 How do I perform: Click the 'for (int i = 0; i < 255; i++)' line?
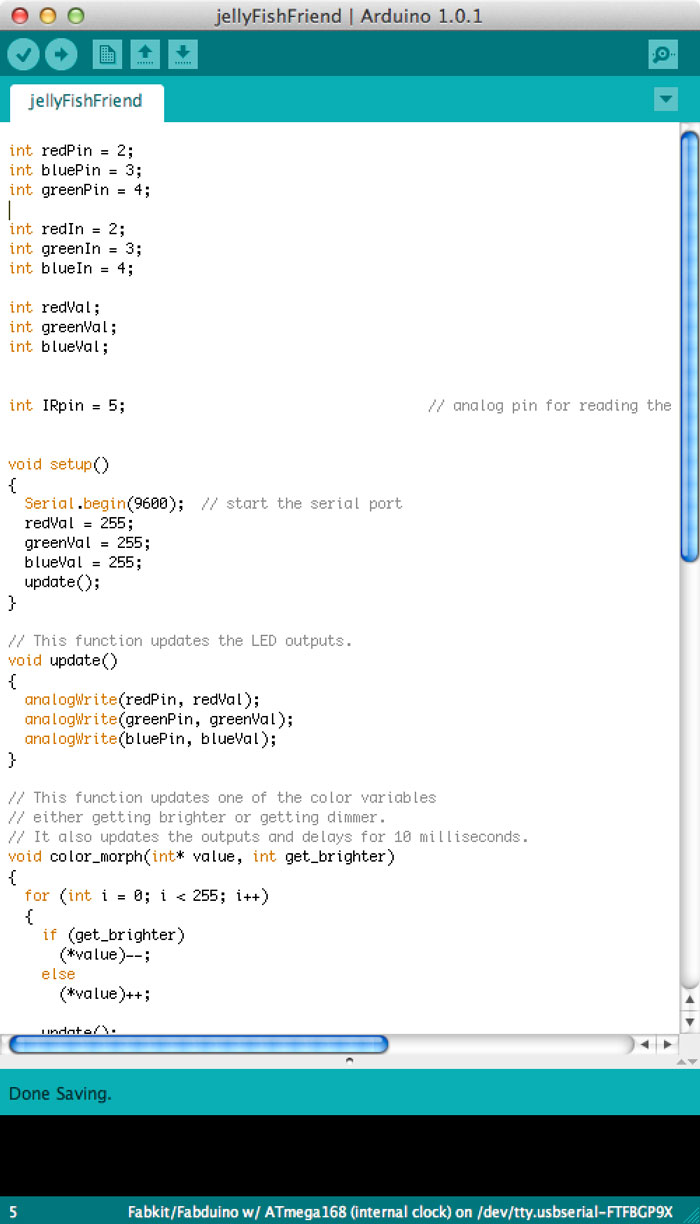tap(147, 896)
